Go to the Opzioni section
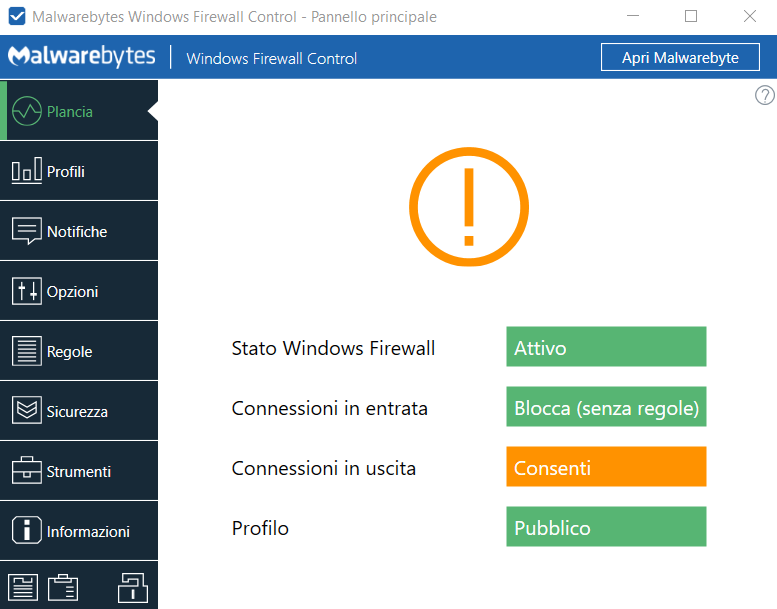This screenshot has width=777, height=609. [x=79, y=291]
